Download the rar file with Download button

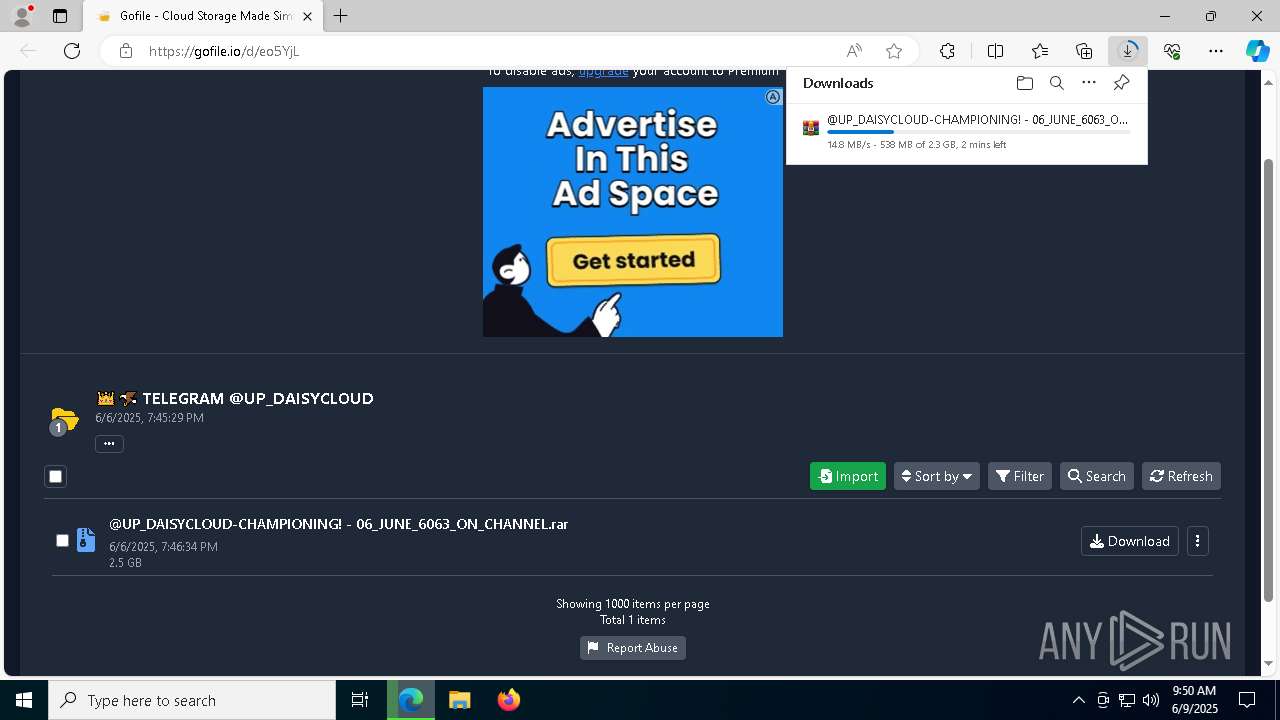1130,541
